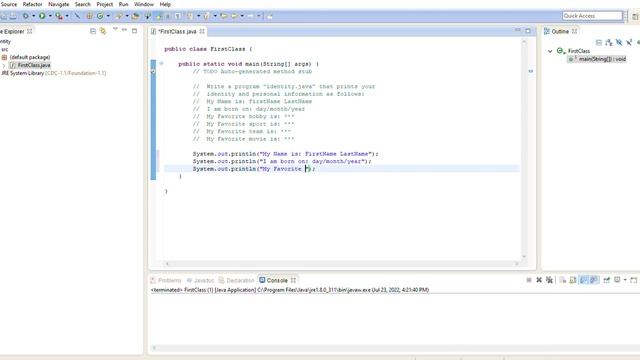The height and width of the screenshot is (360, 640).
Task: Click the editor vertical scrollbar
Action: click(x=524, y=149)
